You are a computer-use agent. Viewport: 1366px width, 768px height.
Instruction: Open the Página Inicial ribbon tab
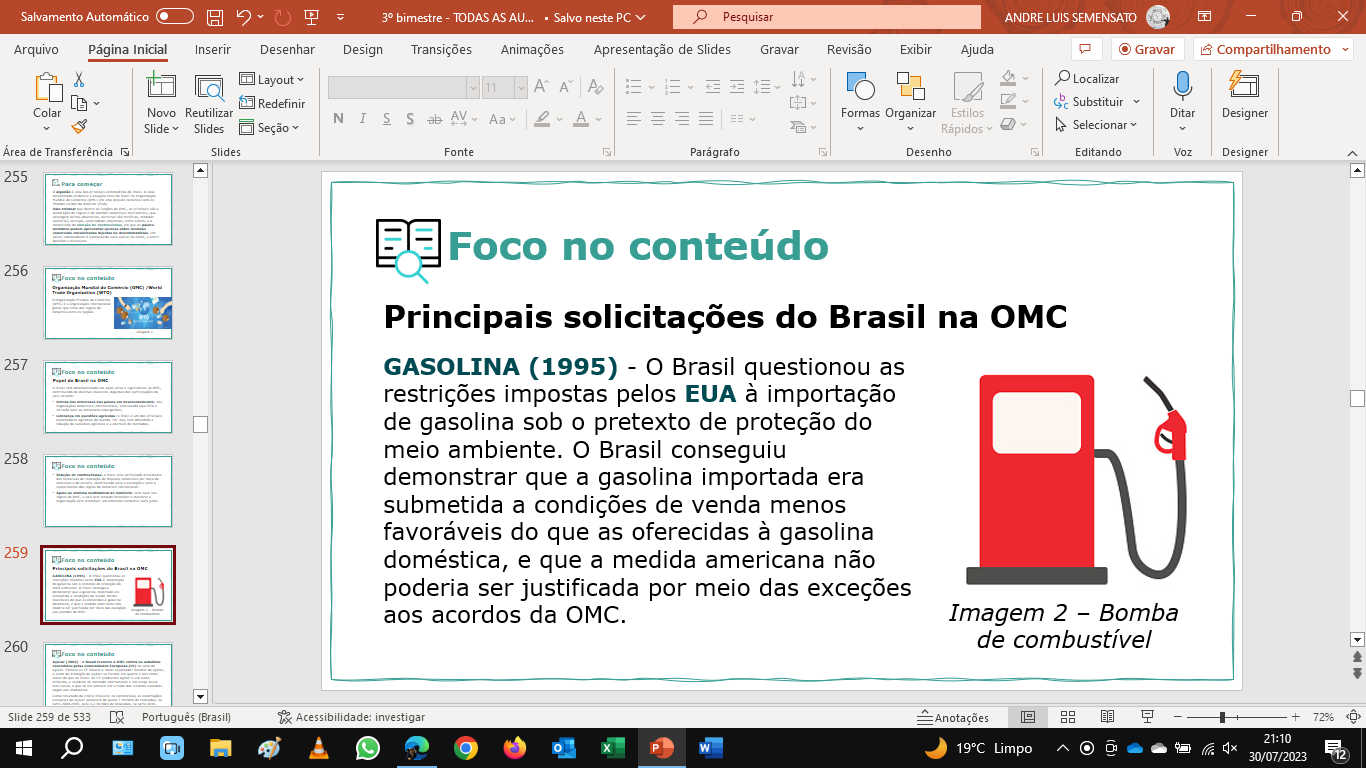tap(127, 50)
